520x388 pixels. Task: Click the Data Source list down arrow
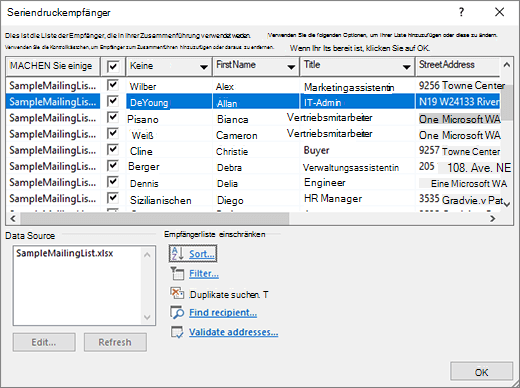click(147, 317)
